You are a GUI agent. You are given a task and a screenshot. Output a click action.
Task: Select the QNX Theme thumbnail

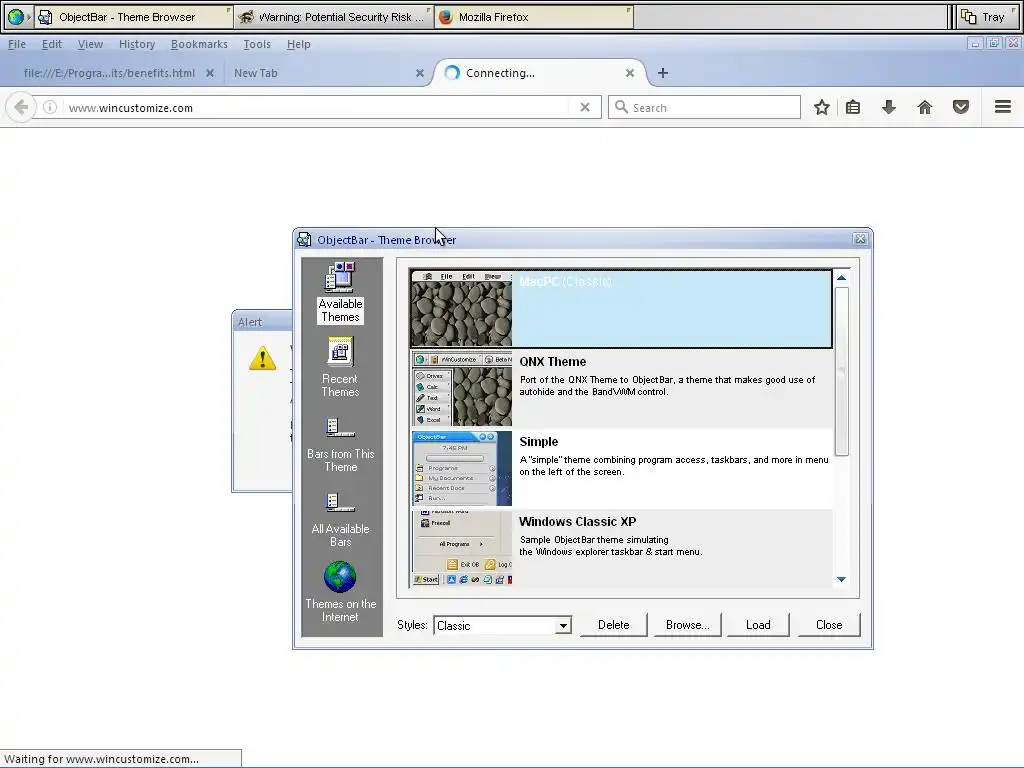462,389
